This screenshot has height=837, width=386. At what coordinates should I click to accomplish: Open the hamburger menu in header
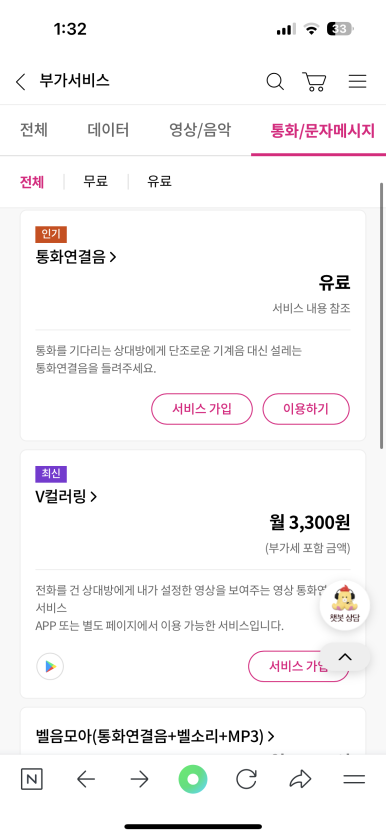pyautogui.click(x=357, y=81)
